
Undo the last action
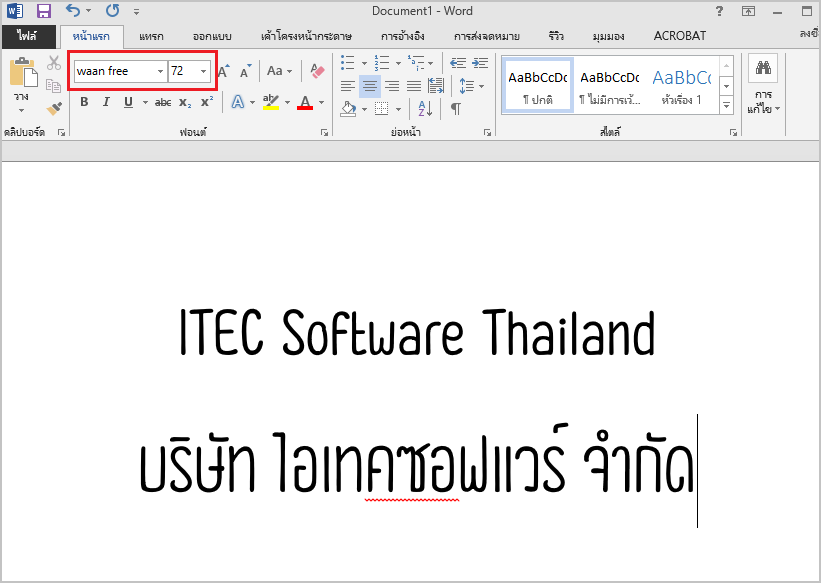tap(73, 10)
